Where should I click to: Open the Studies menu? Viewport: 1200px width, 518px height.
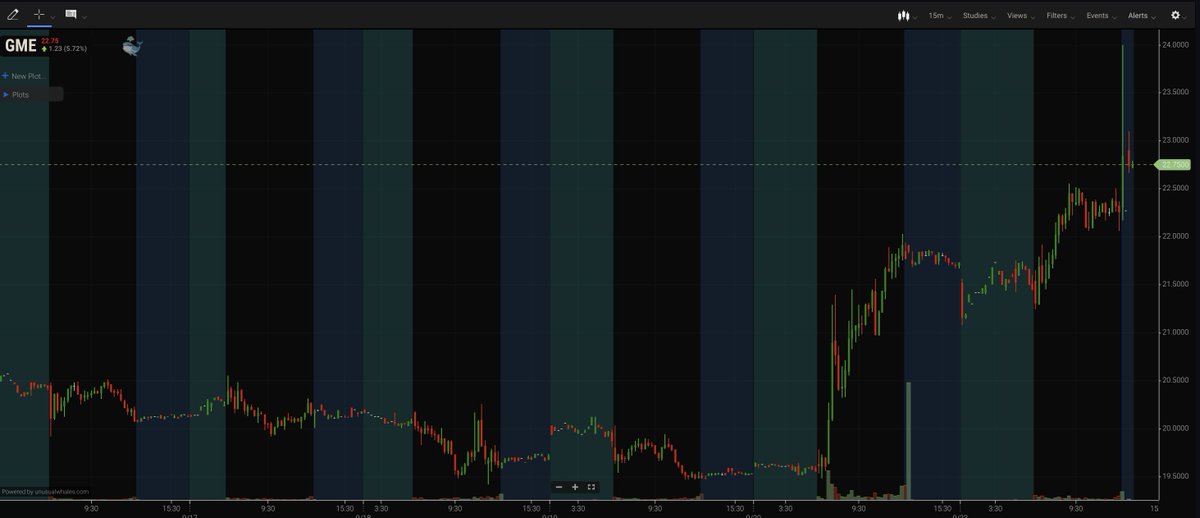[977, 16]
